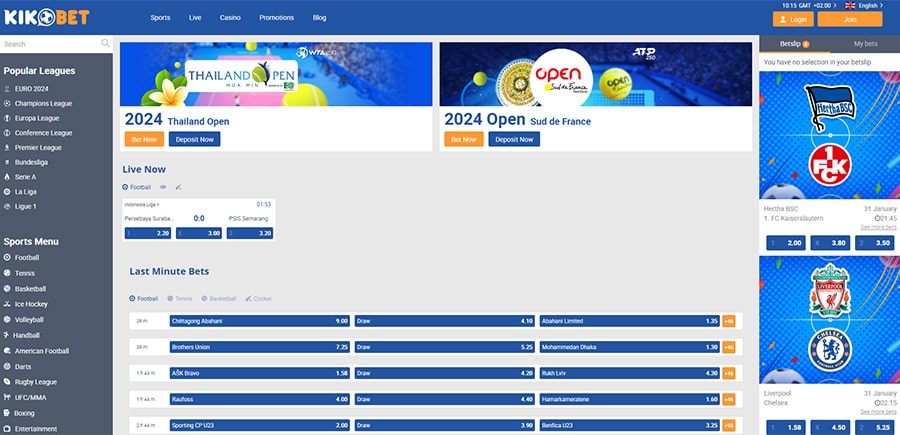Click the Rugby League icon

[x=7, y=382]
